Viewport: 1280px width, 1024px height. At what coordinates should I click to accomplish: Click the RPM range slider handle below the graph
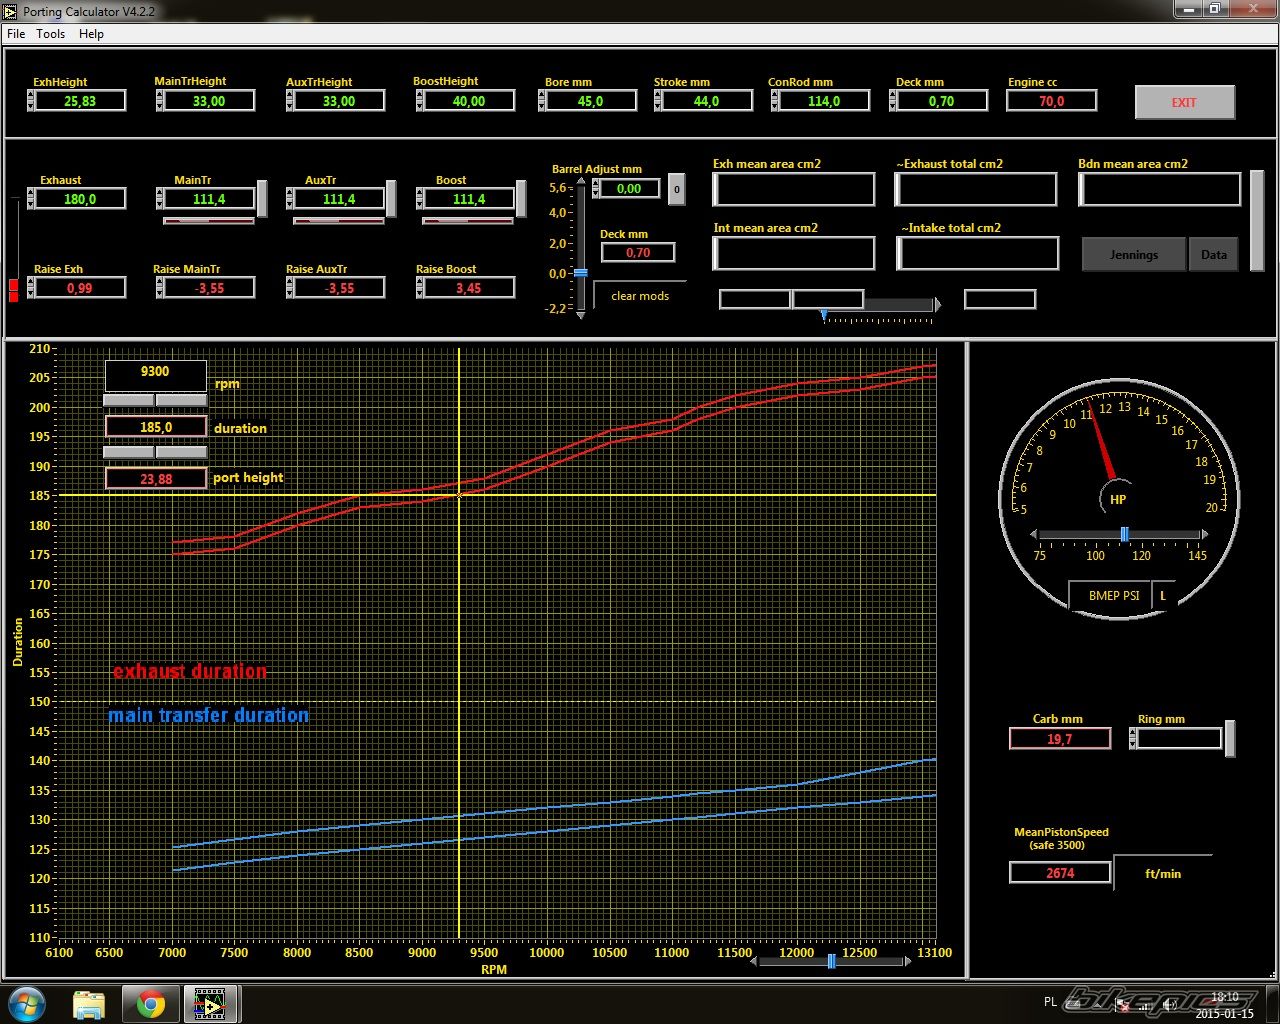coord(831,961)
